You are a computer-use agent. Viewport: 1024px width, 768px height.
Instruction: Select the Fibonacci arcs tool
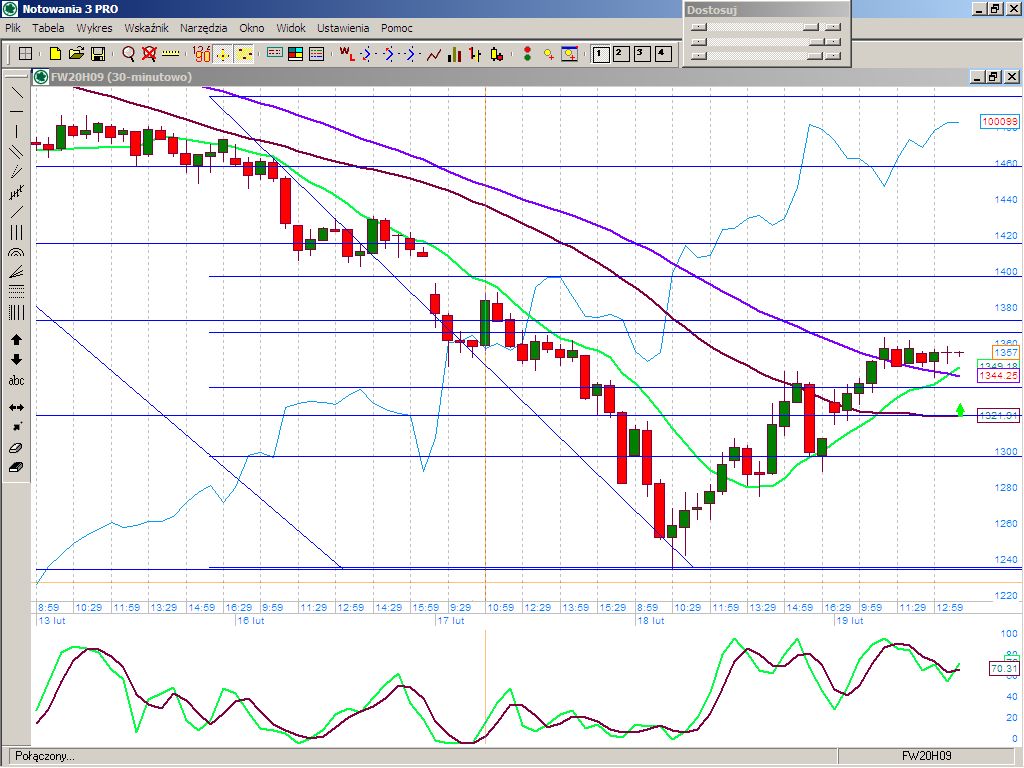tap(16, 252)
